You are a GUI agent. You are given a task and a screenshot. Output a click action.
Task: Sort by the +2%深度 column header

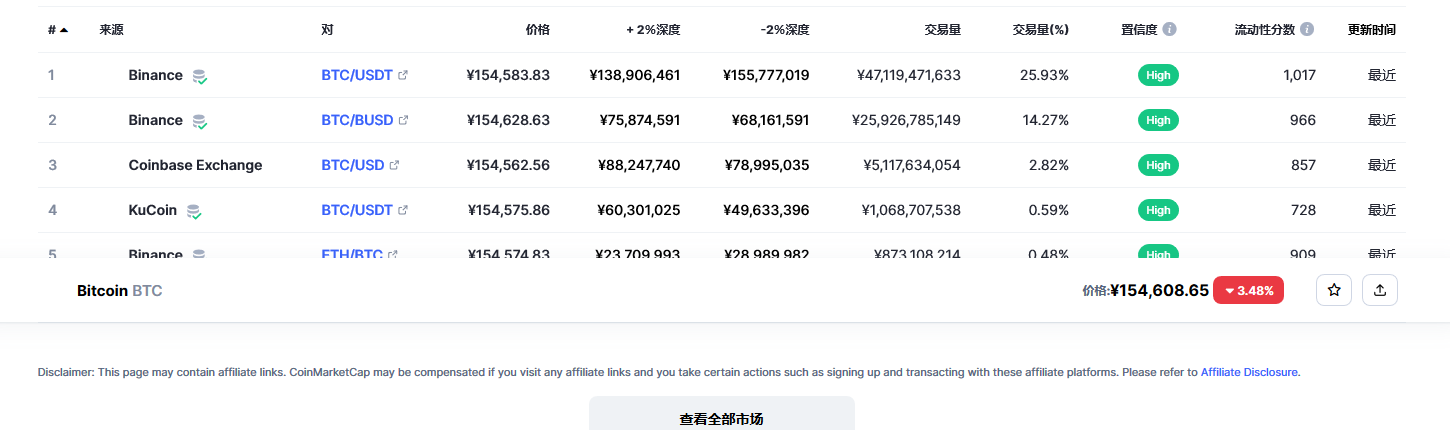pos(653,30)
